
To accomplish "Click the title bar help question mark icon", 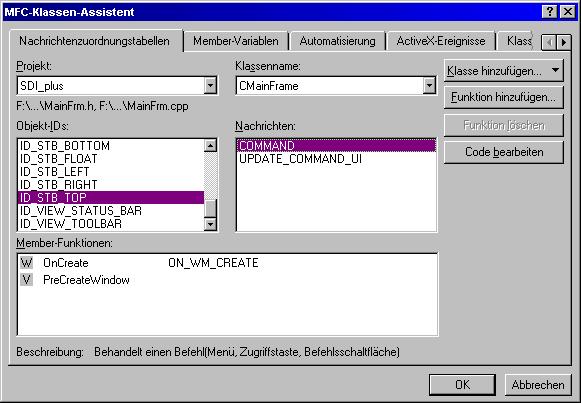I will tap(550, 12).
